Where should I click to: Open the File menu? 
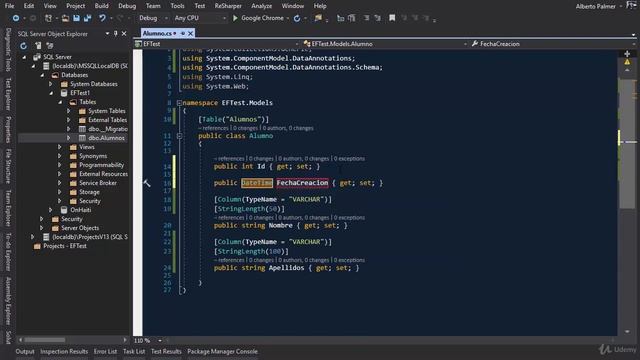pyautogui.click(x=9, y=6)
